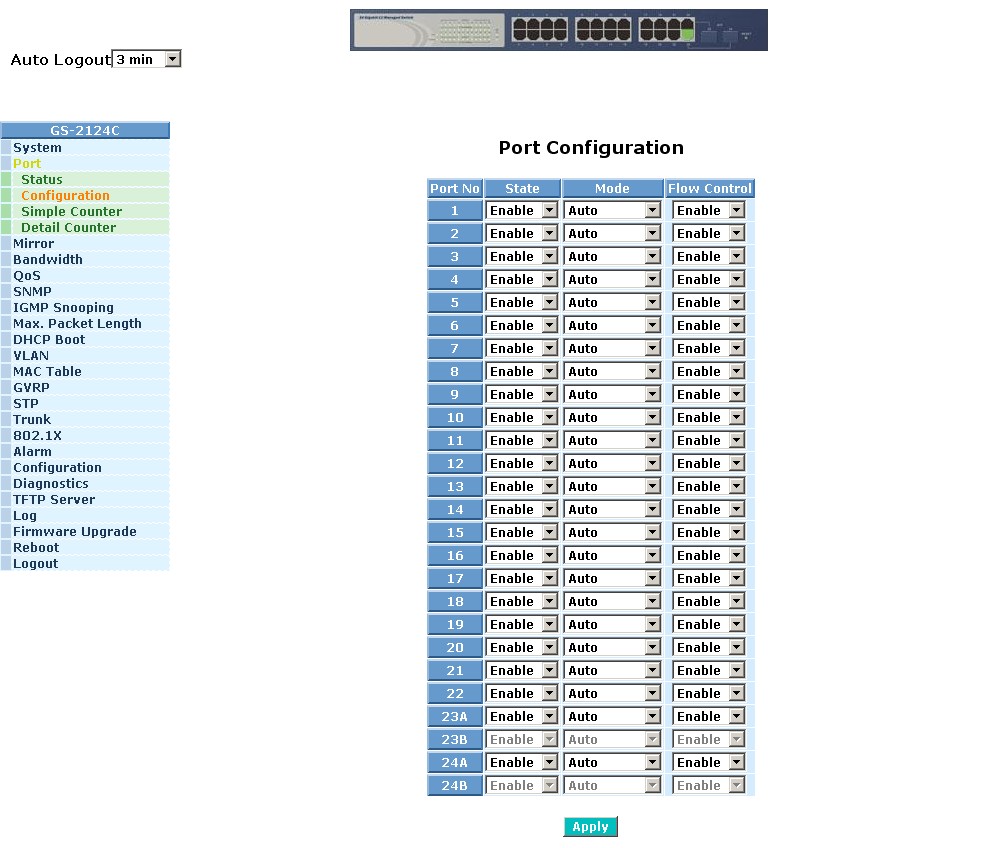Click port number 10 cell
The width and height of the screenshot is (1006, 848).
tap(455, 418)
